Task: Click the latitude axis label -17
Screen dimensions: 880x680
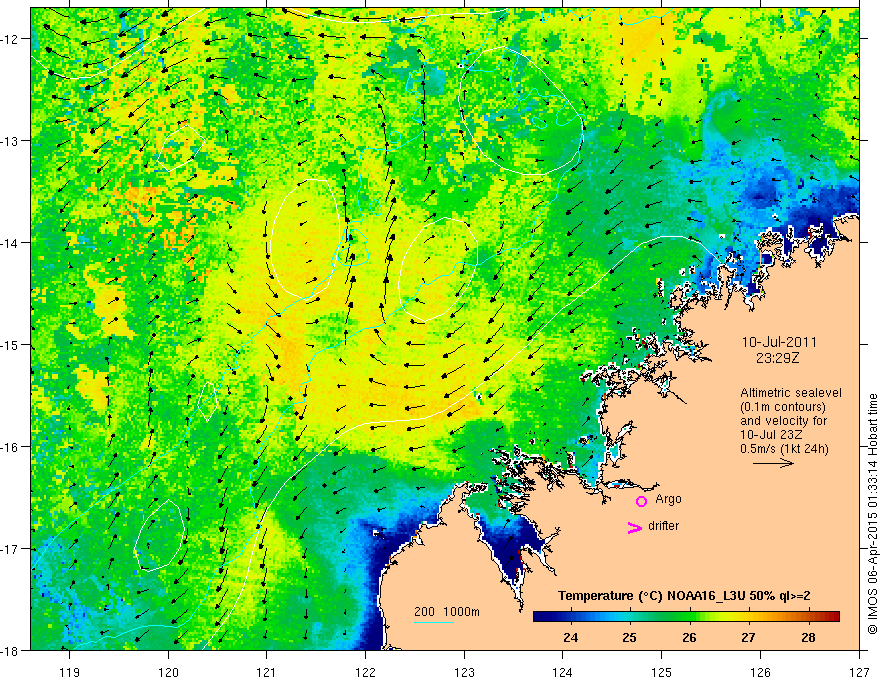Action: point(11,548)
